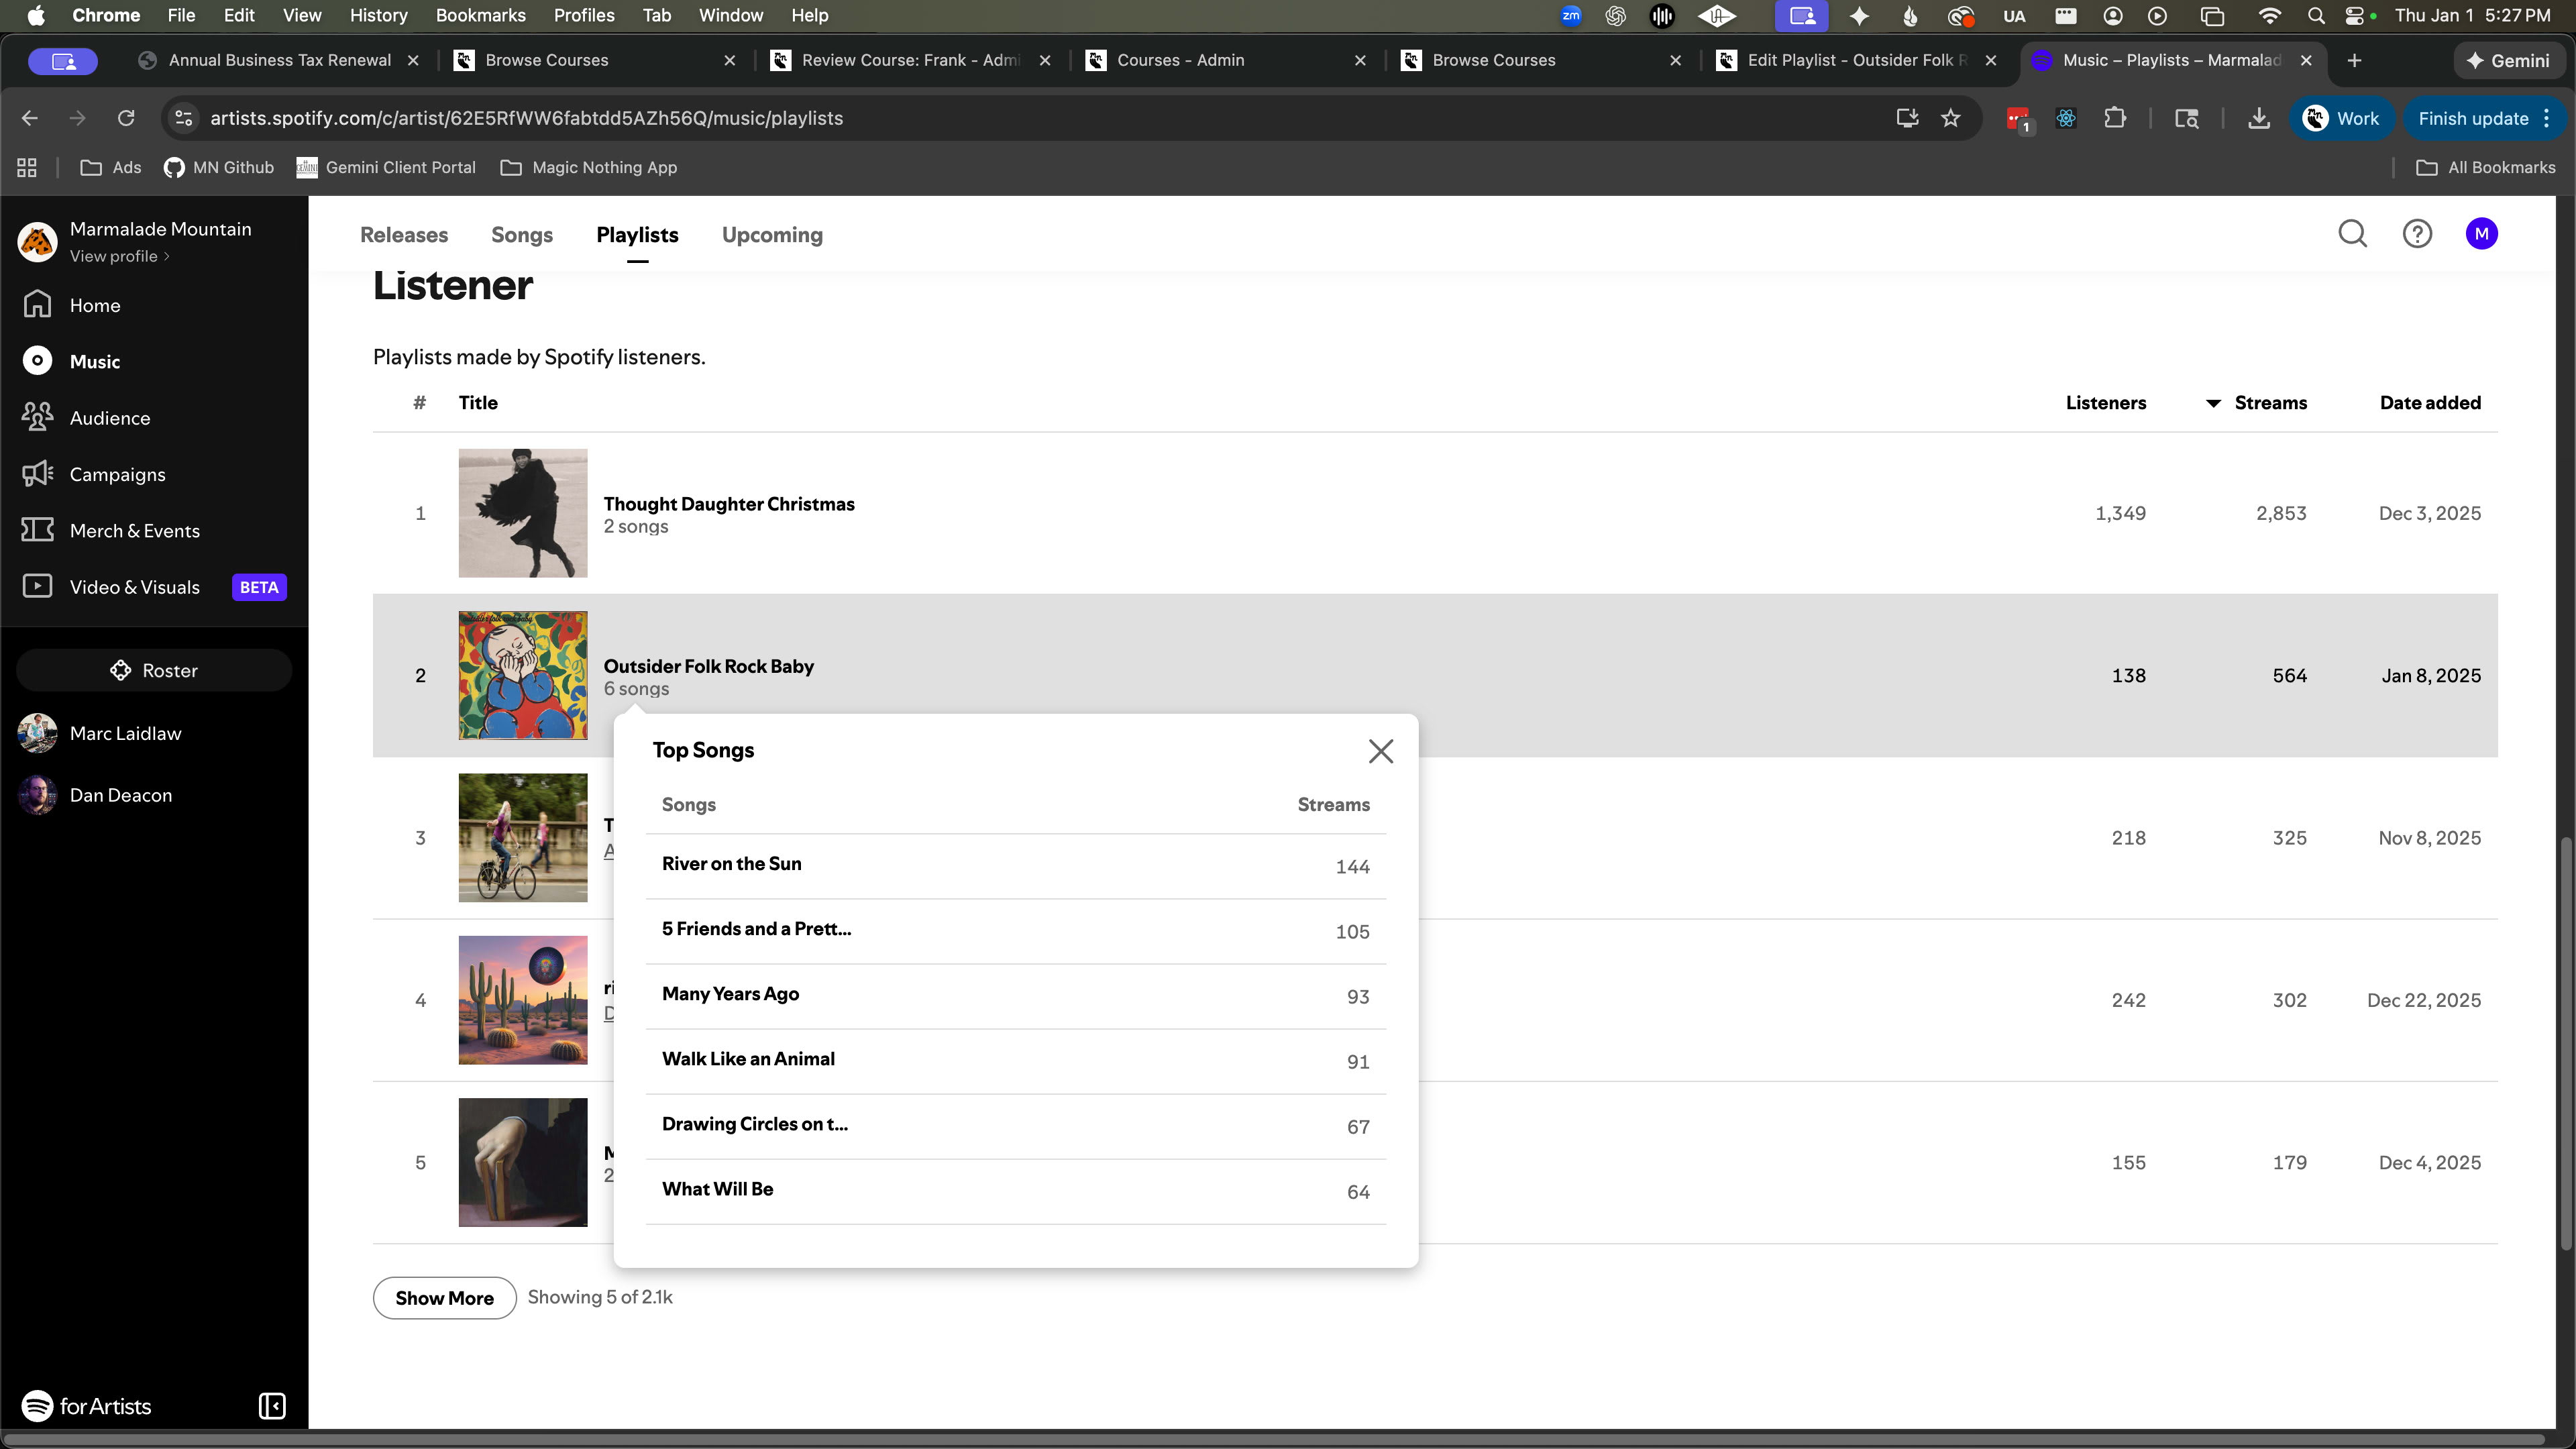
Task: Switch to the Songs tab
Action: tap(521, 235)
